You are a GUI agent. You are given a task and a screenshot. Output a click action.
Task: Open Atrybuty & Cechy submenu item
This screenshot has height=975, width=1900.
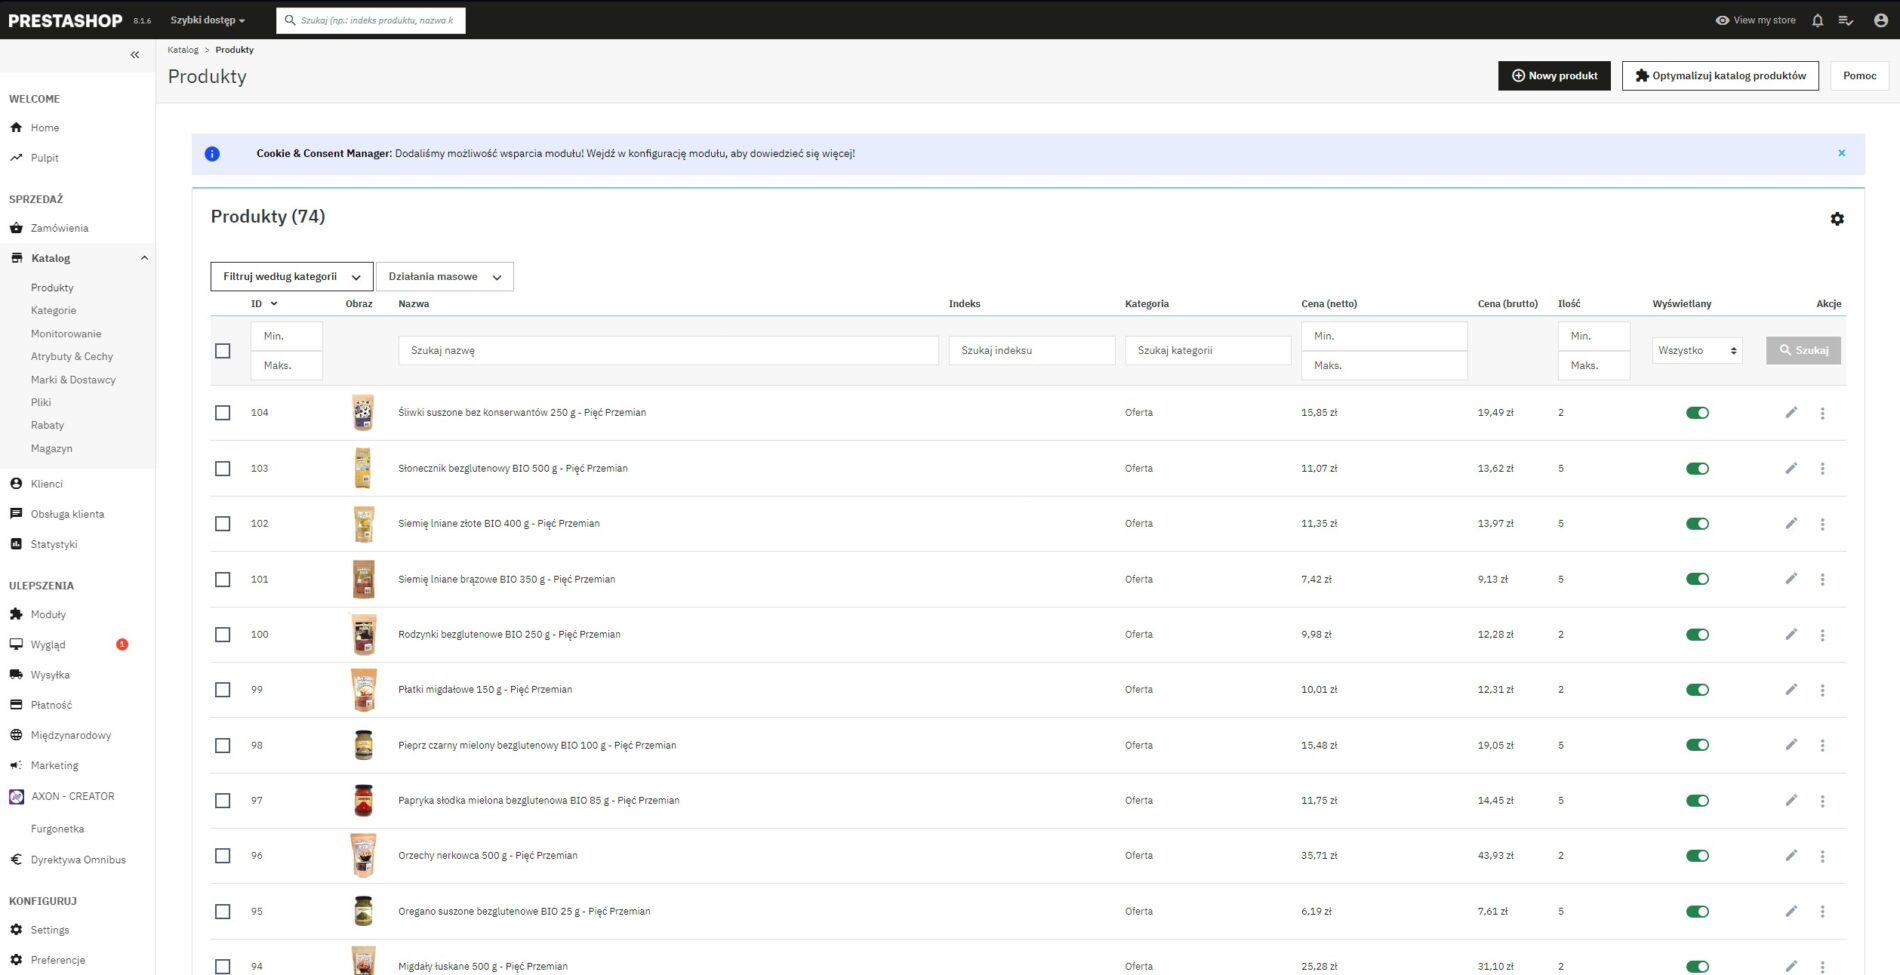pyautogui.click(x=72, y=356)
